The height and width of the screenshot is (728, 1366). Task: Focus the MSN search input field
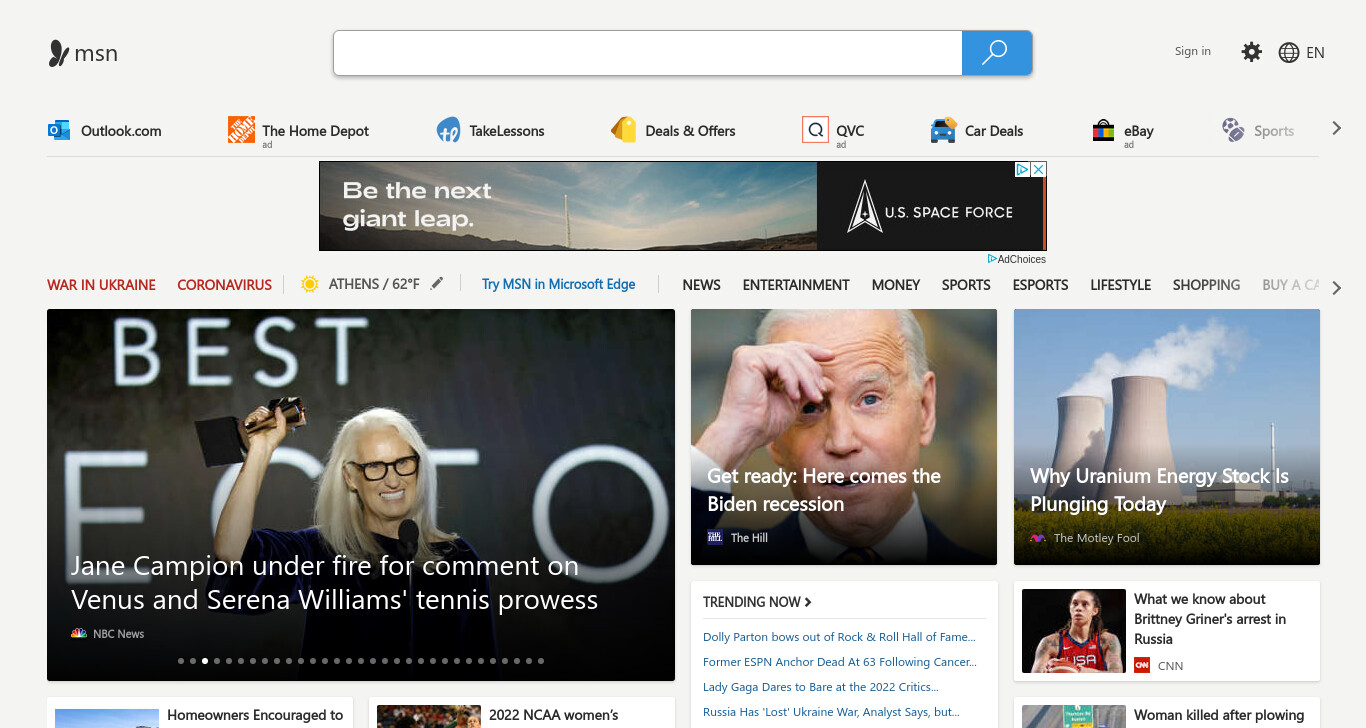[x=648, y=53]
